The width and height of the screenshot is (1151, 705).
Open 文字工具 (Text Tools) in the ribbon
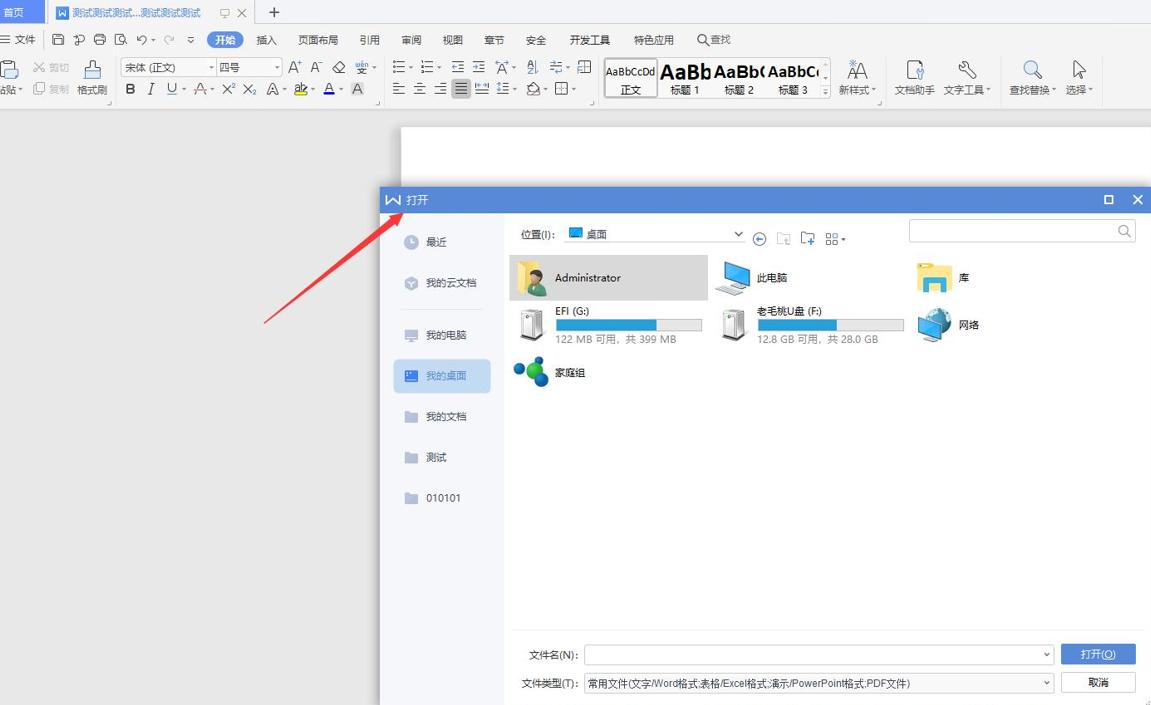[x=966, y=78]
